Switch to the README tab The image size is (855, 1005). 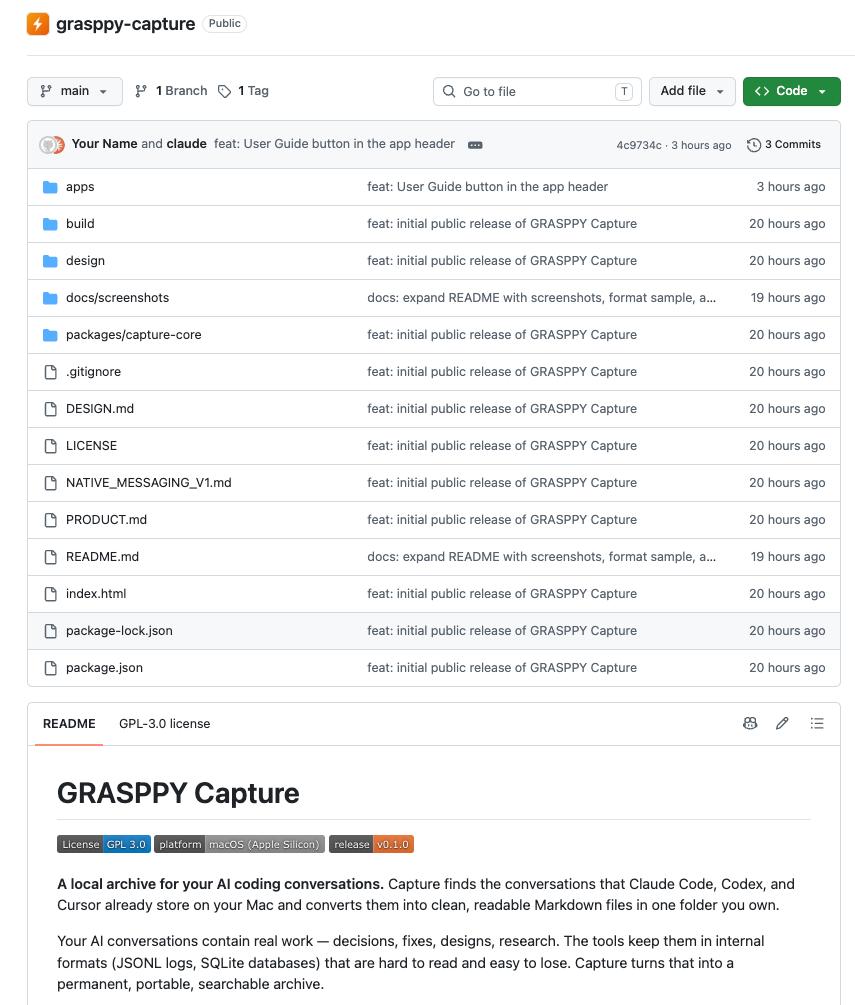click(x=69, y=724)
